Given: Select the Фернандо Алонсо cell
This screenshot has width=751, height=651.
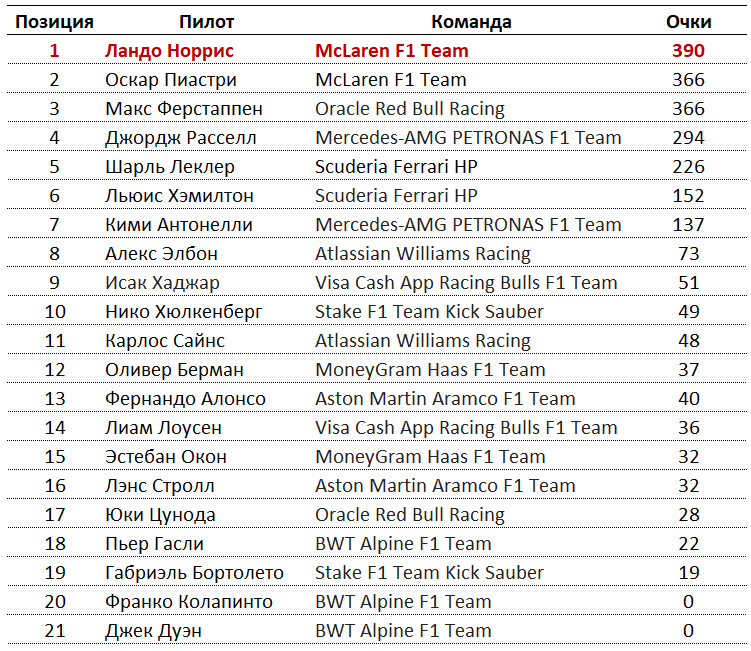Looking at the screenshot, I should [185, 399].
